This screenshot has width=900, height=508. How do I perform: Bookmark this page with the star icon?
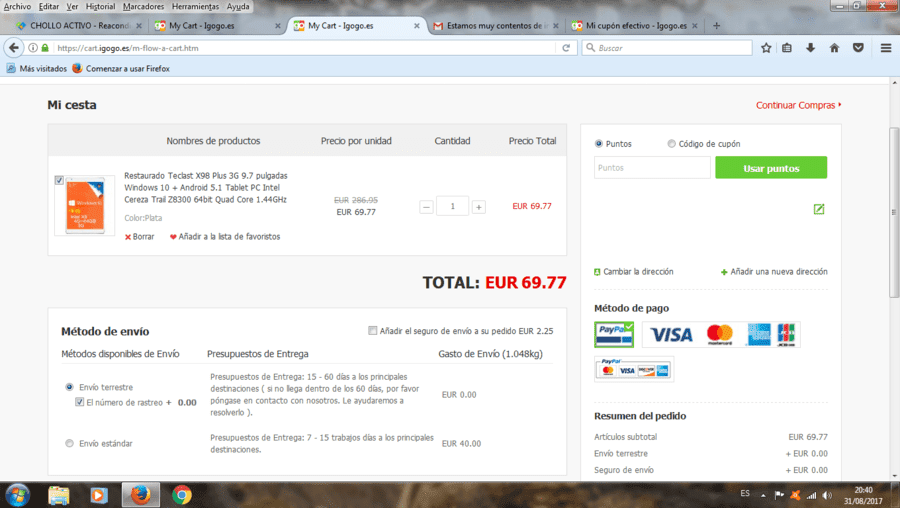[x=766, y=48]
